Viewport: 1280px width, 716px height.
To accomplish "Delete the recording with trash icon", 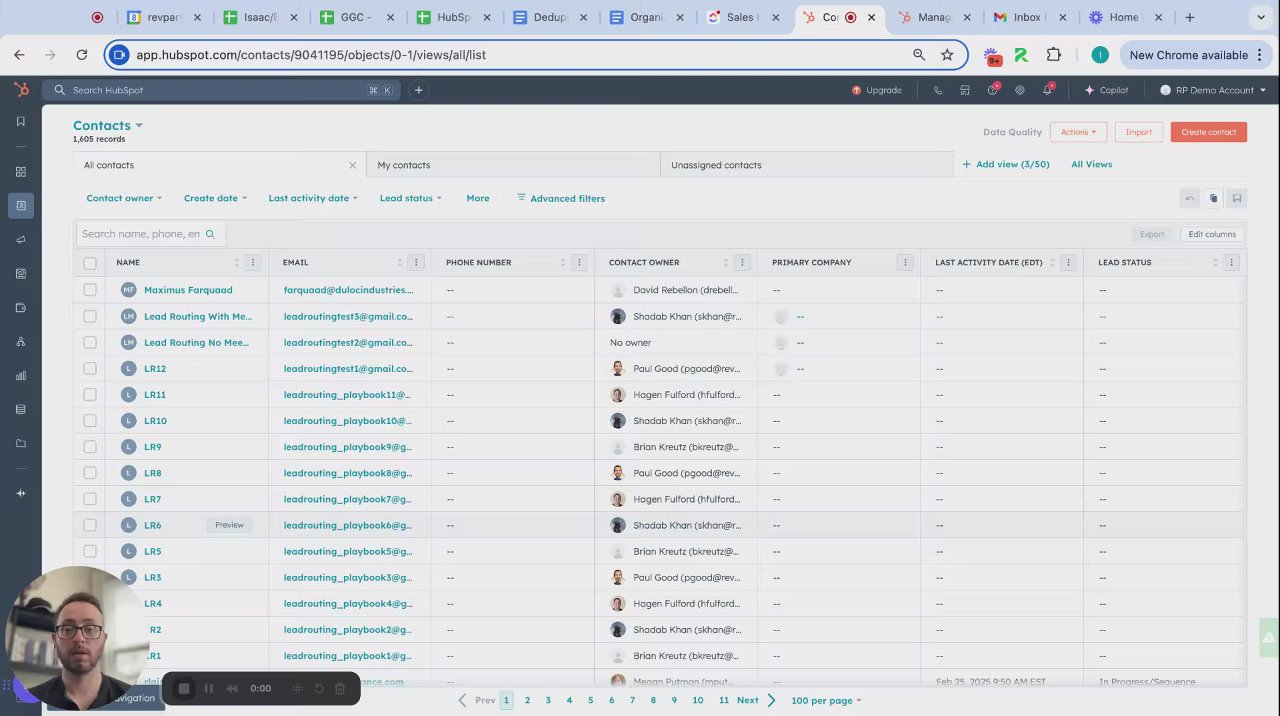I will click(x=340, y=688).
